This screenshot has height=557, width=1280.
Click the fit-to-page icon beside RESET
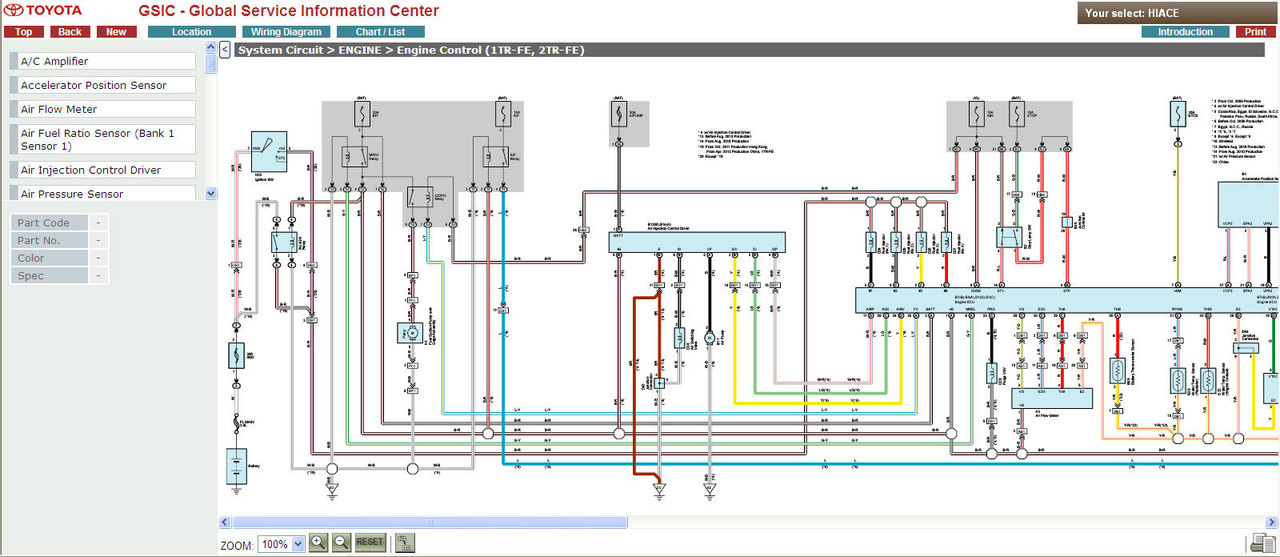(x=405, y=543)
